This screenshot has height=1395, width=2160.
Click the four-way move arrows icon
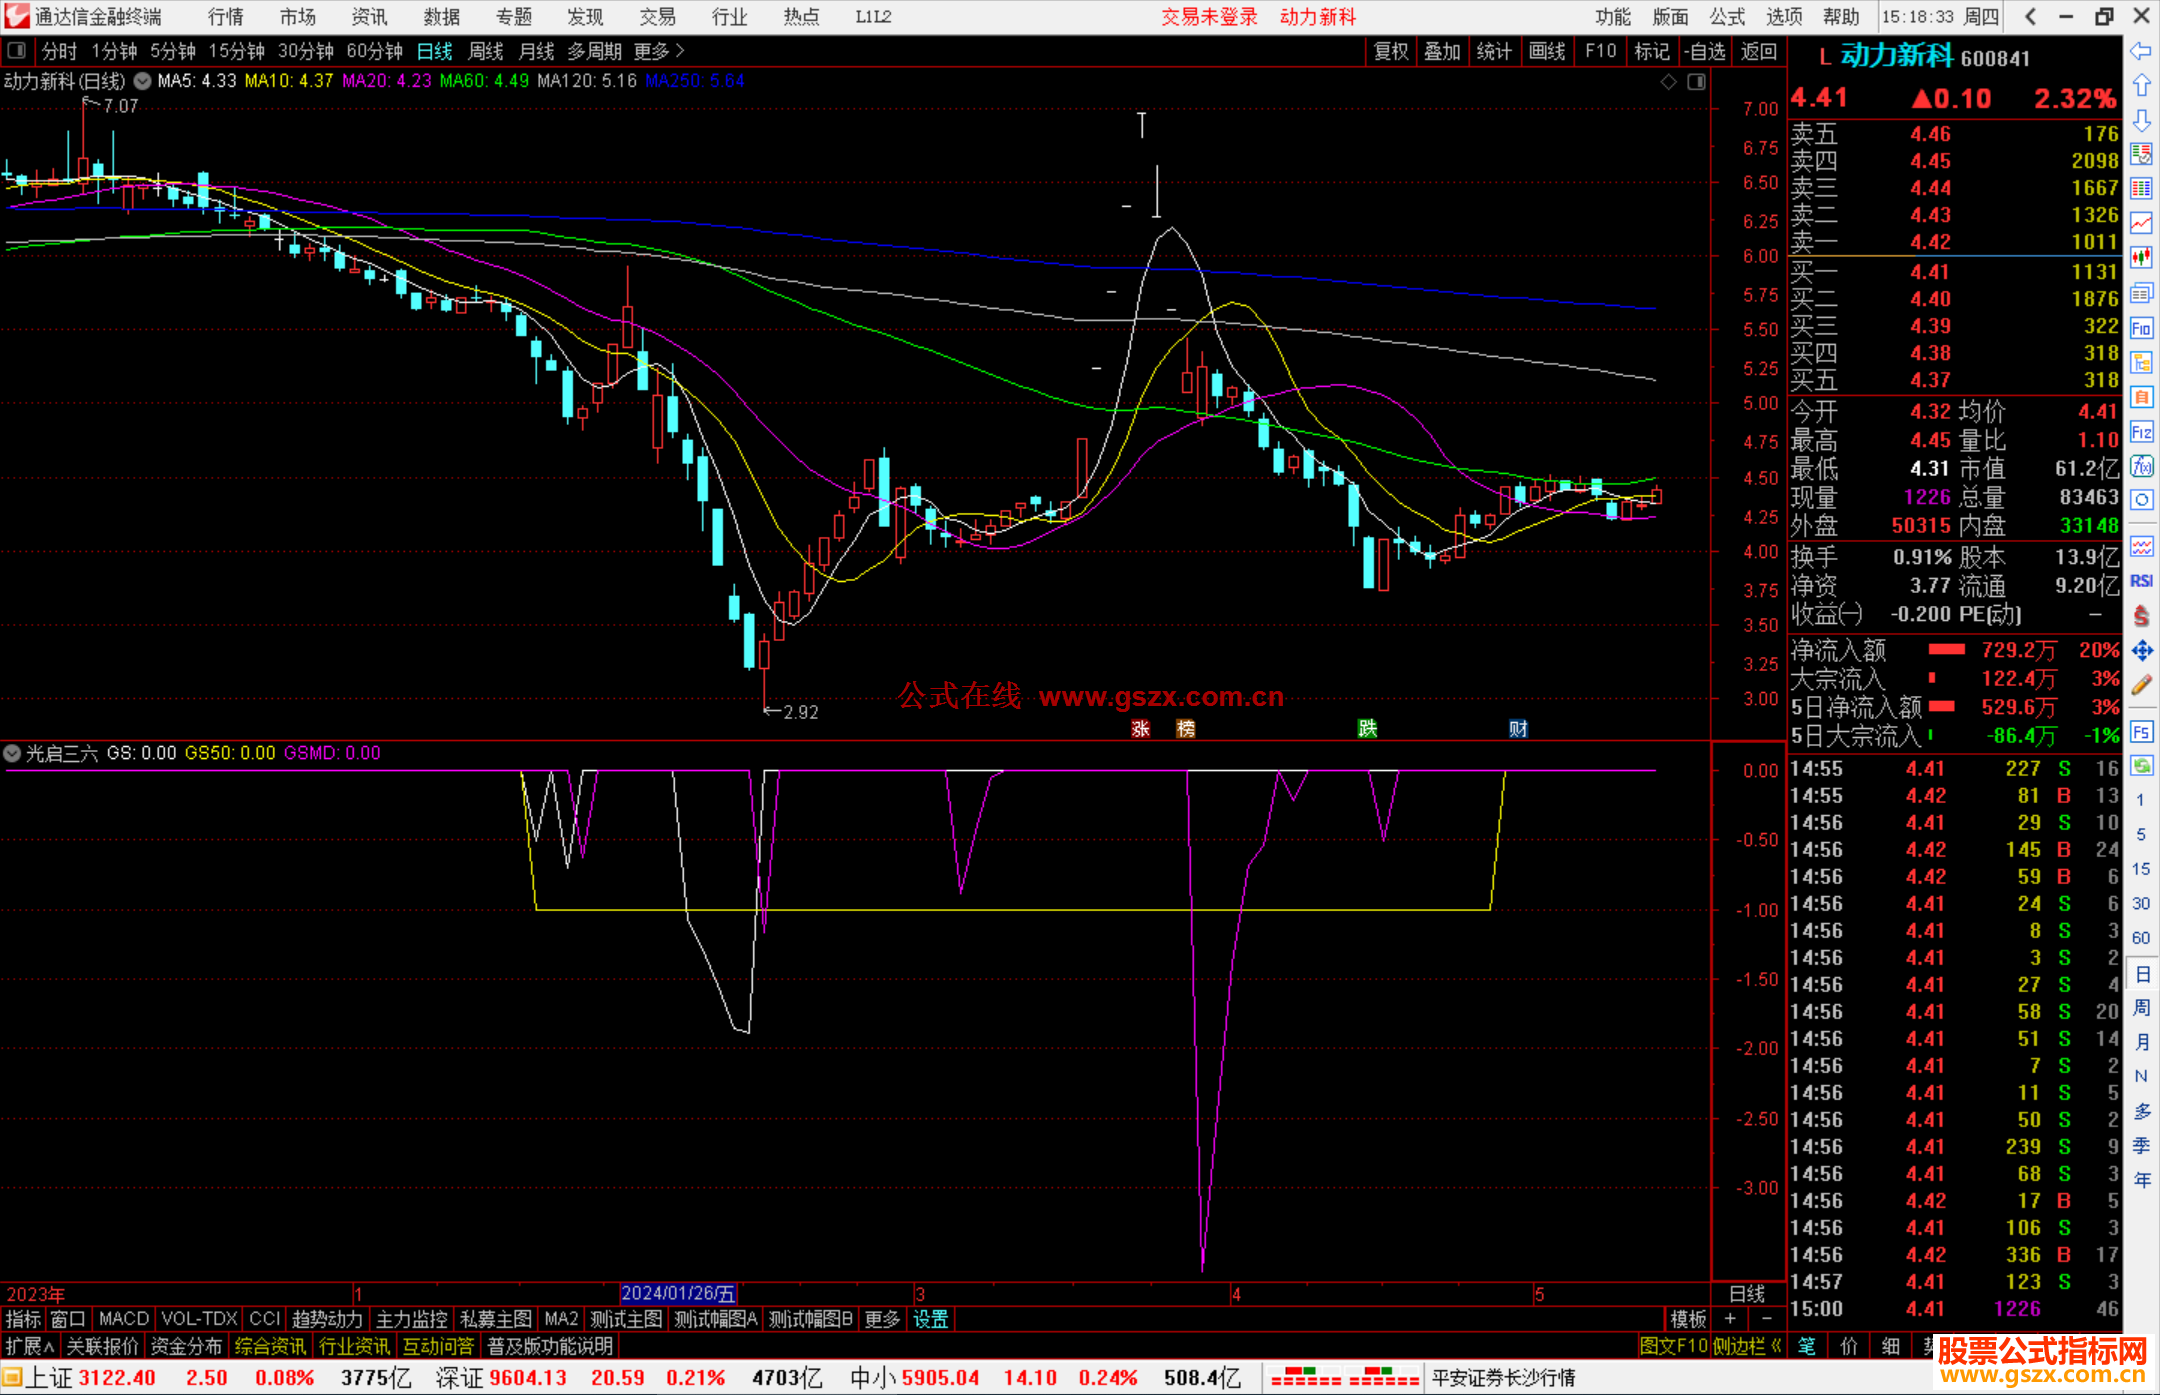pos(2141,651)
